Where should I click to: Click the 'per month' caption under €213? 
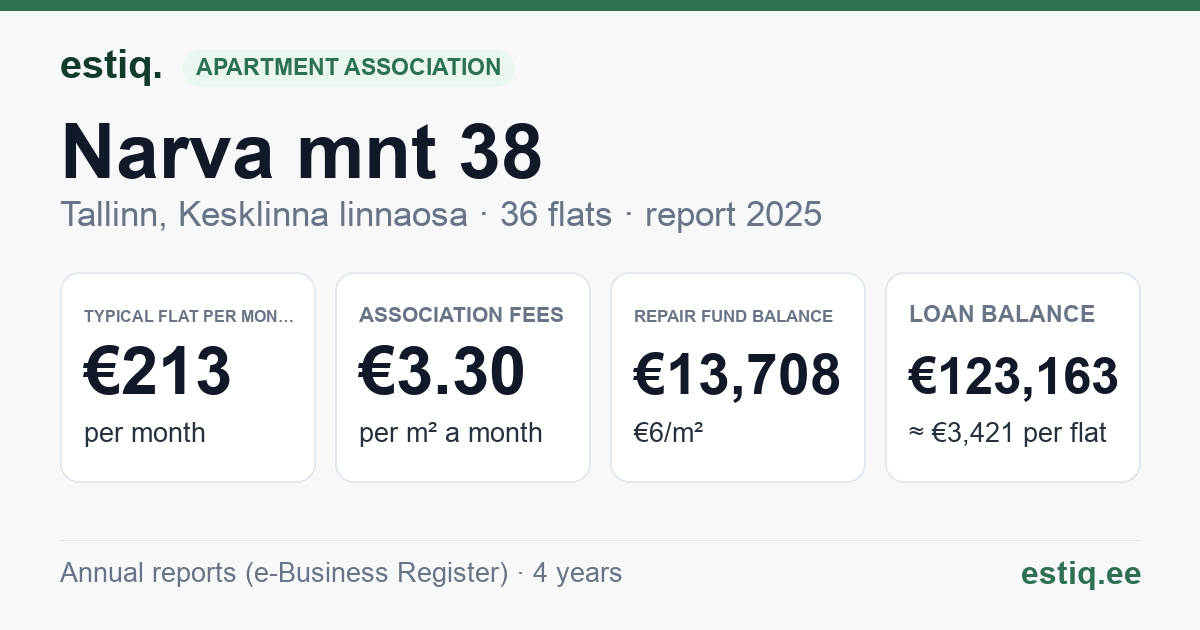point(144,433)
